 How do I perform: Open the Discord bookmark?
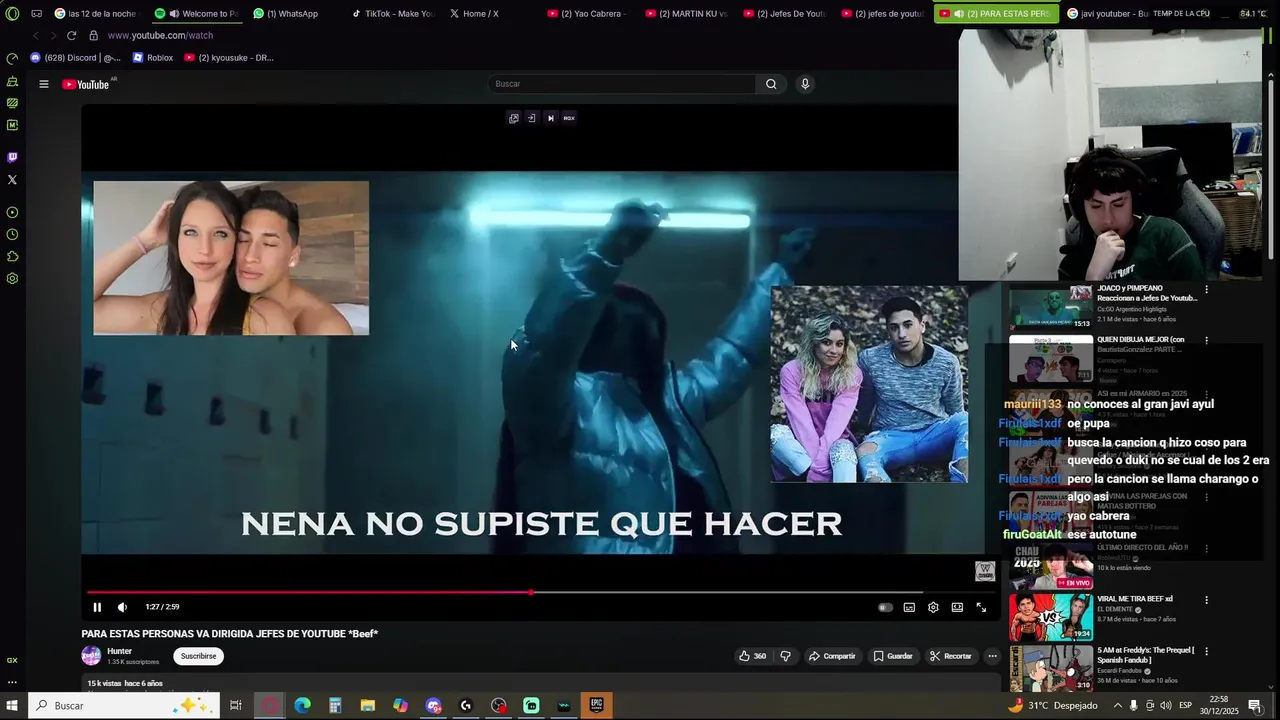point(76,58)
